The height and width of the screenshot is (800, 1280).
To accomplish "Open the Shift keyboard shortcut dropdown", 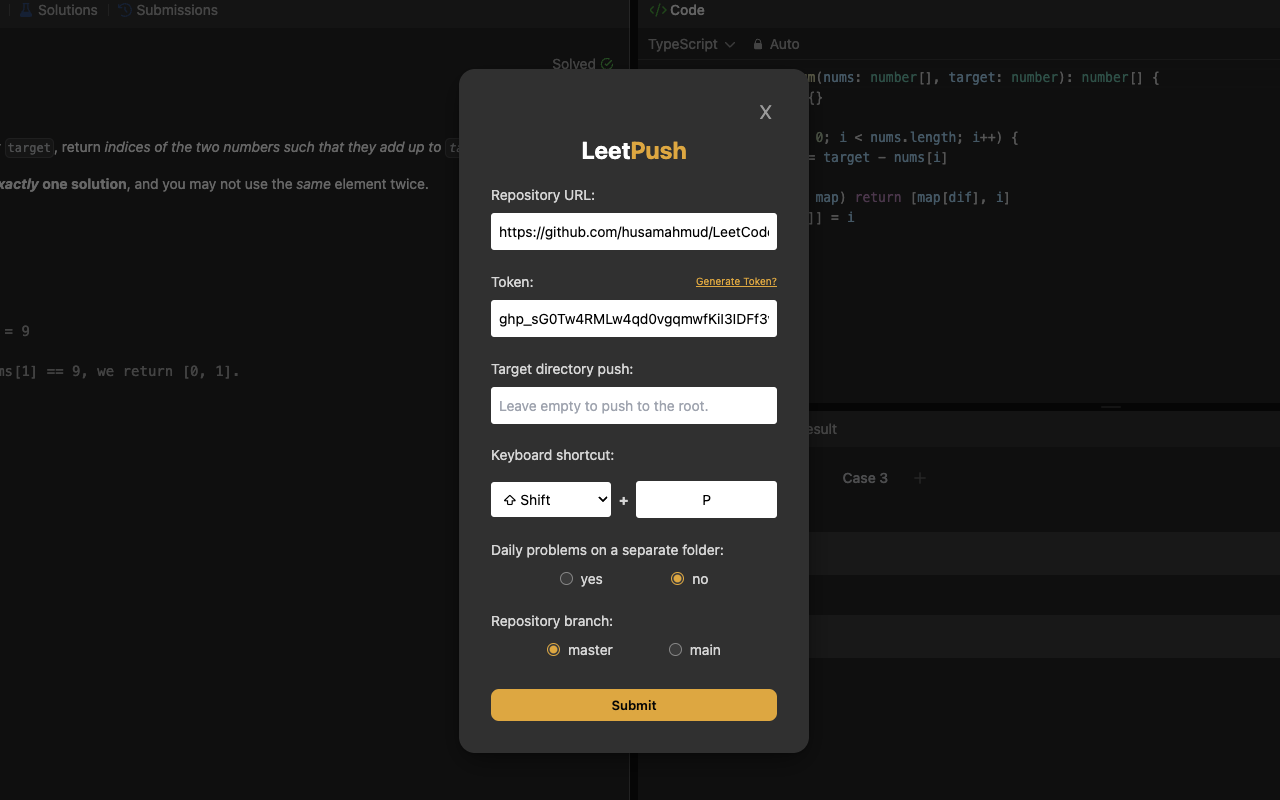I will click(550, 499).
